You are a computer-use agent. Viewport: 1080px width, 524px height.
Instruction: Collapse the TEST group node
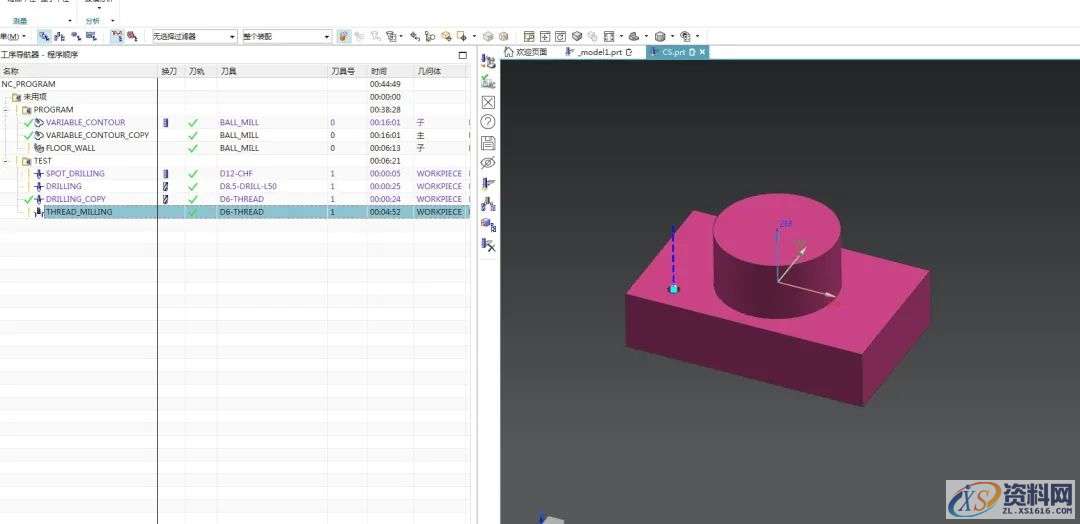[x=6, y=161]
